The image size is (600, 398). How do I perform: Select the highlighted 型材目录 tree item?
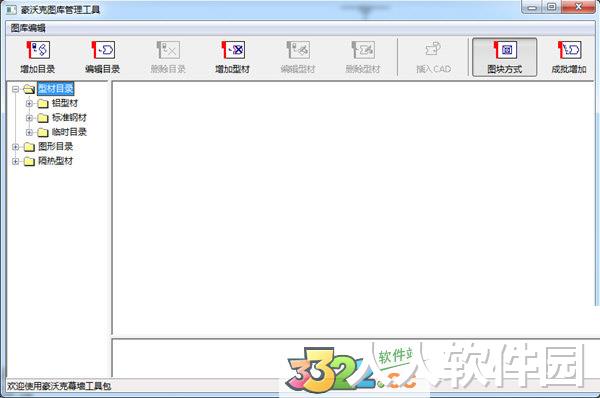55,89
